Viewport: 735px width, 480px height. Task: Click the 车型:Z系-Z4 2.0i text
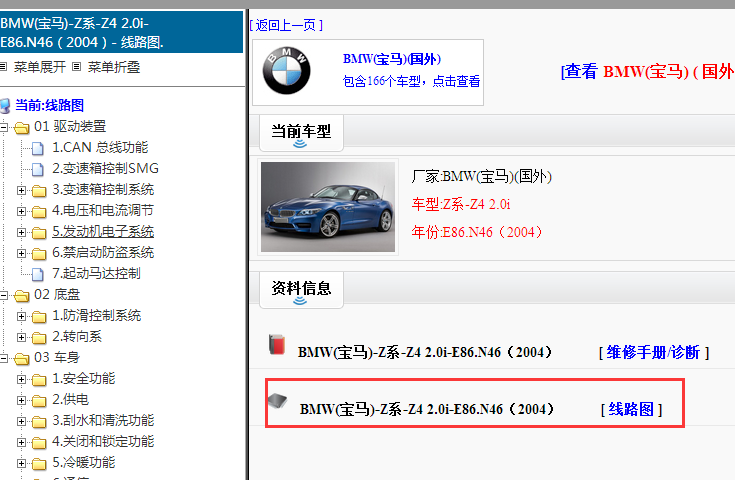461,204
